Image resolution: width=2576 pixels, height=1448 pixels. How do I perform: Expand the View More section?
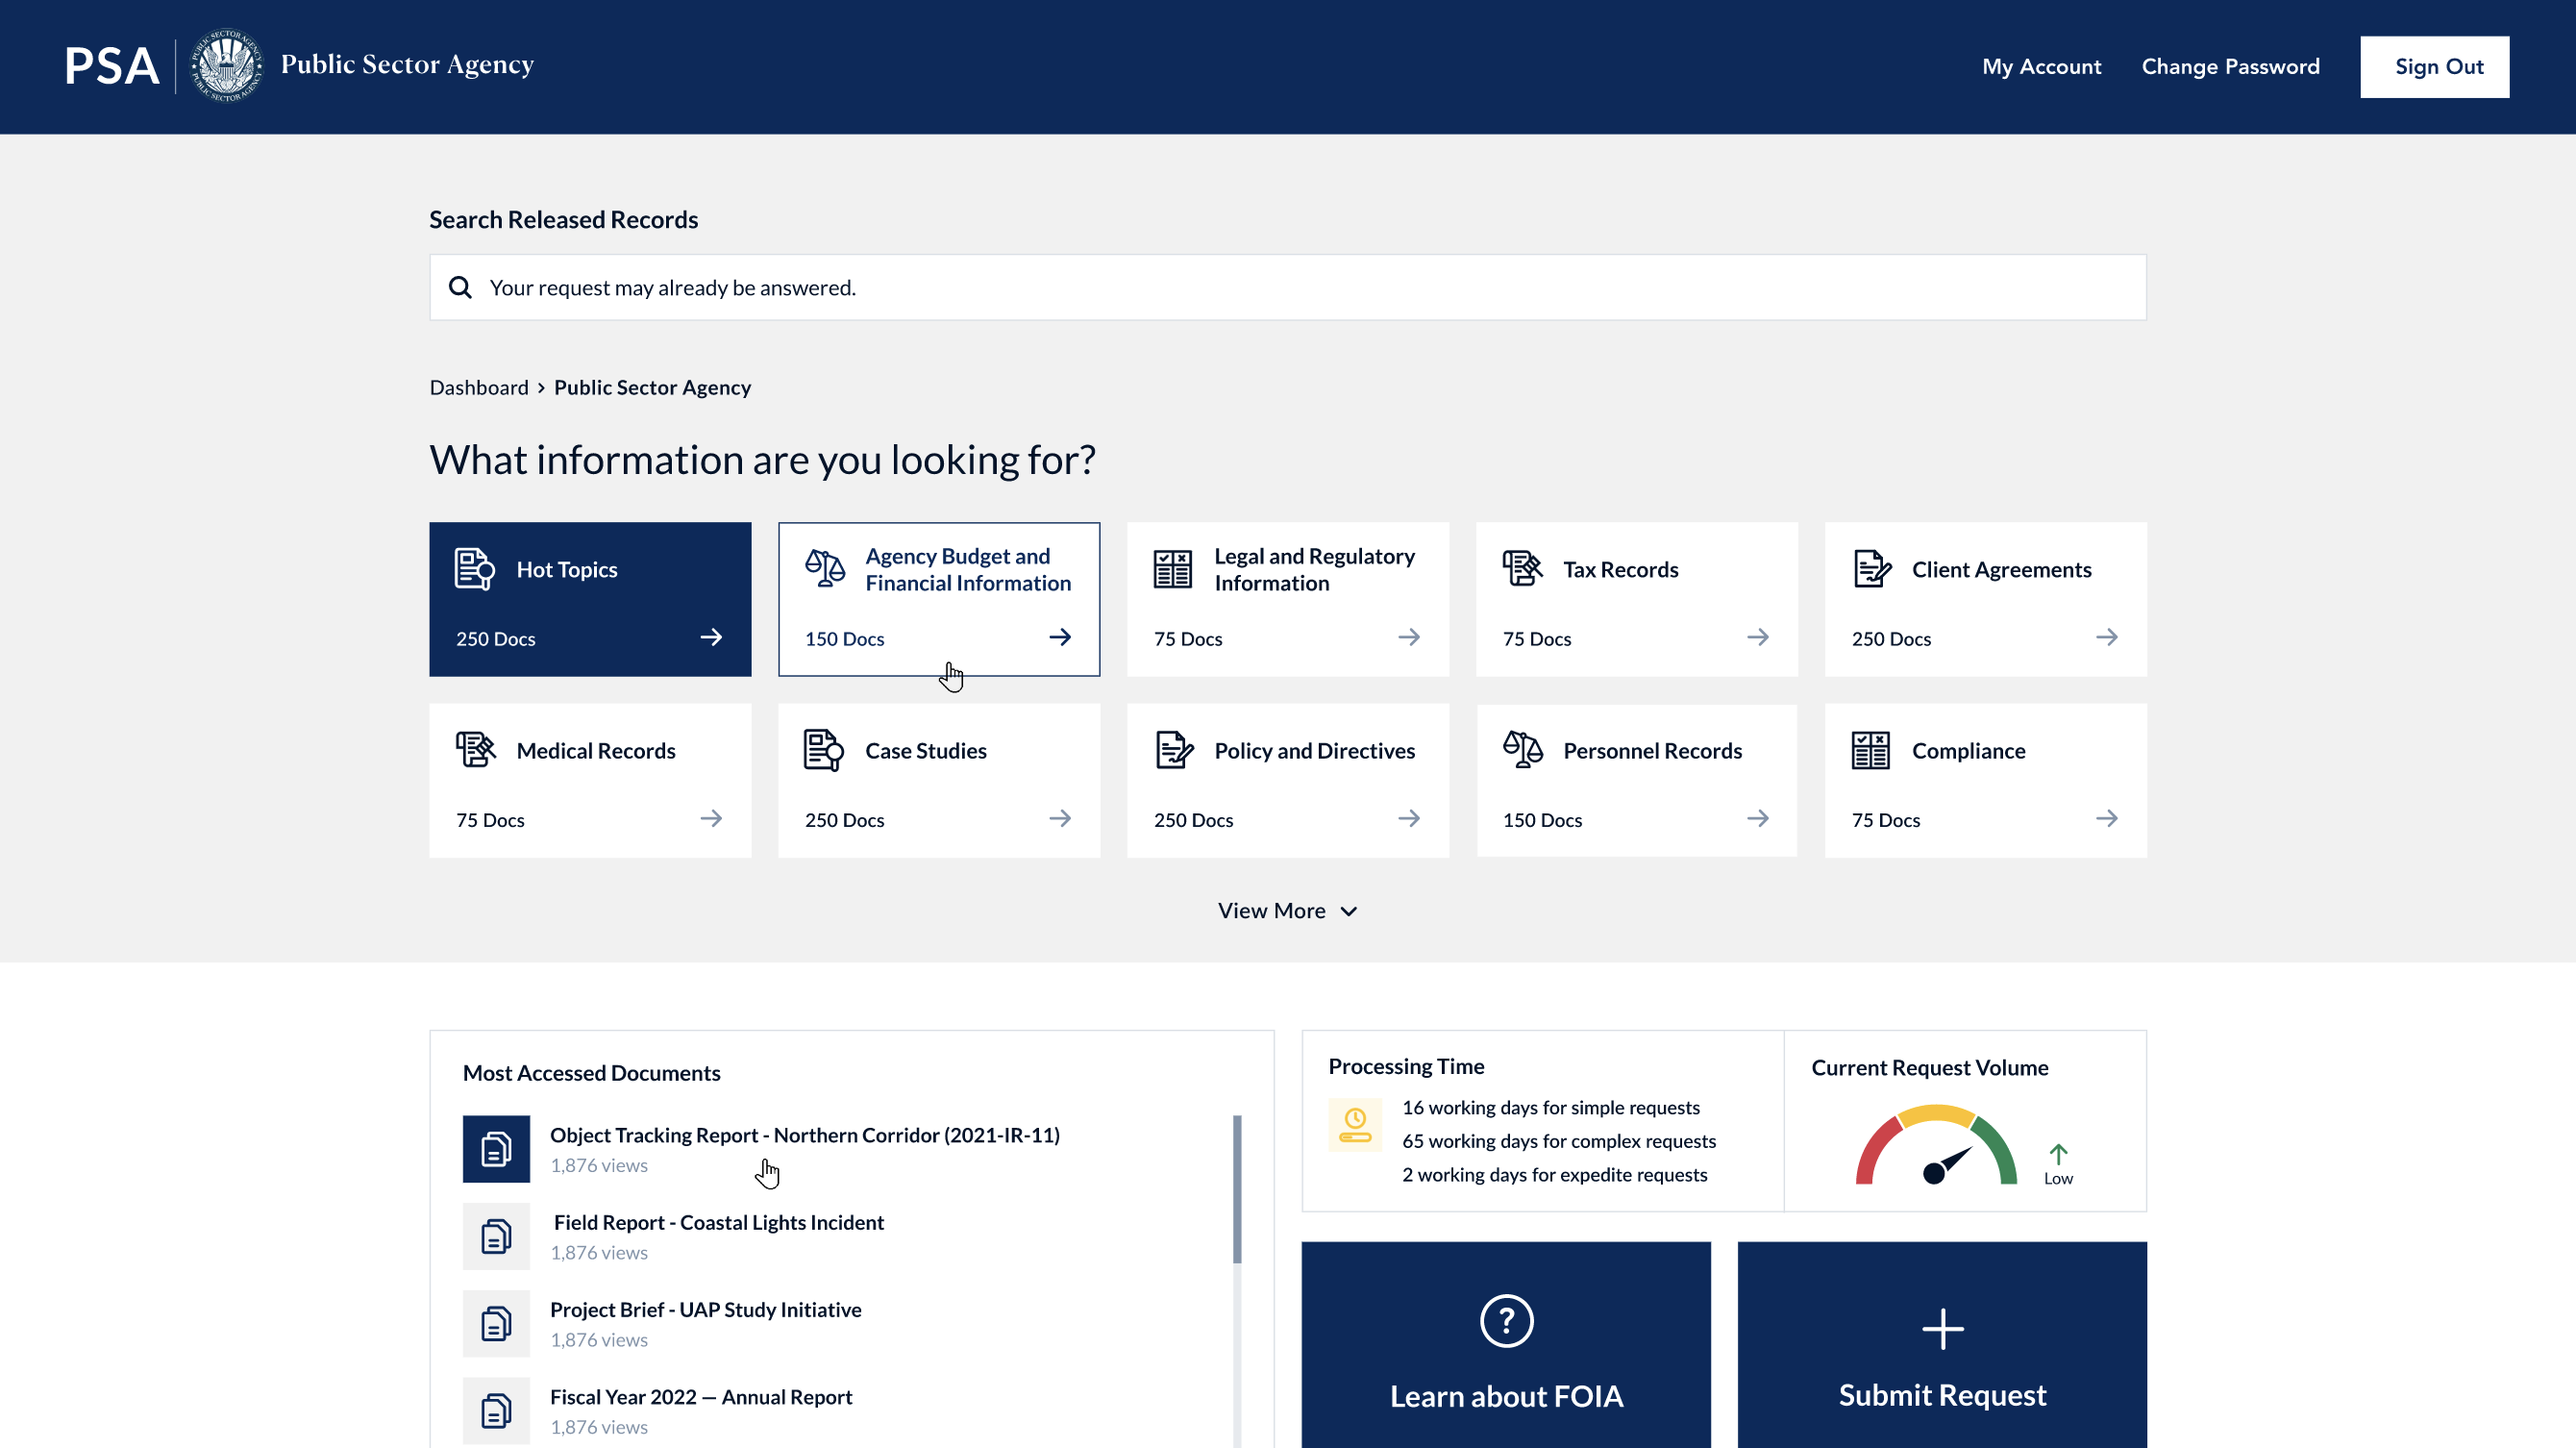1287,910
